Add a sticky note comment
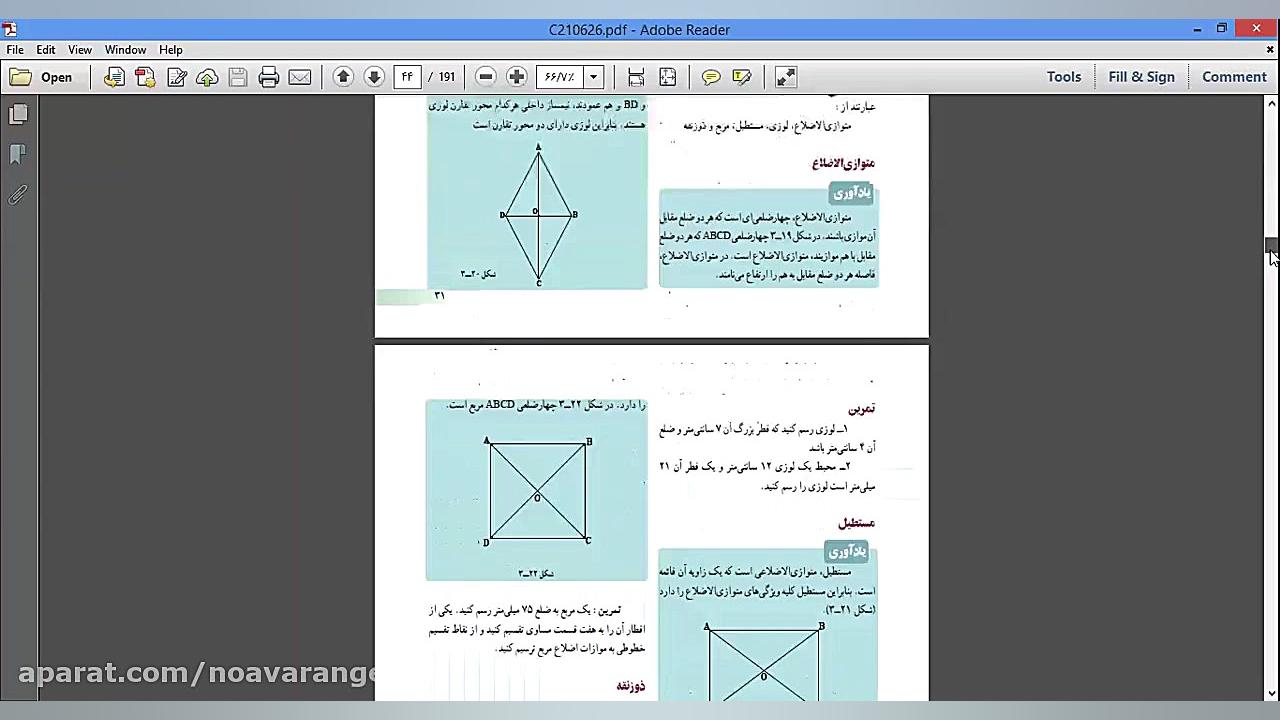This screenshot has width=1280, height=720. (711, 77)
